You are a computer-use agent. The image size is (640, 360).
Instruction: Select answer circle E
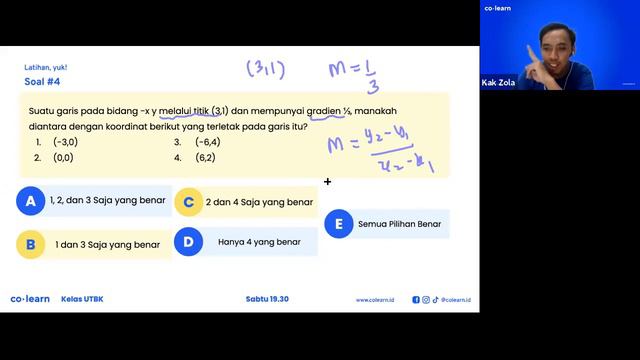339,224
